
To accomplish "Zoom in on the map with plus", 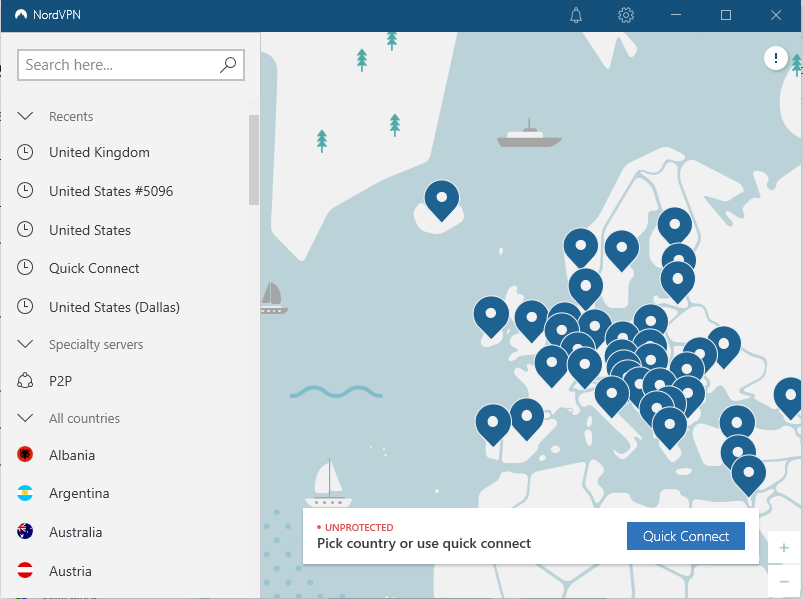I will tap(784, 548).
